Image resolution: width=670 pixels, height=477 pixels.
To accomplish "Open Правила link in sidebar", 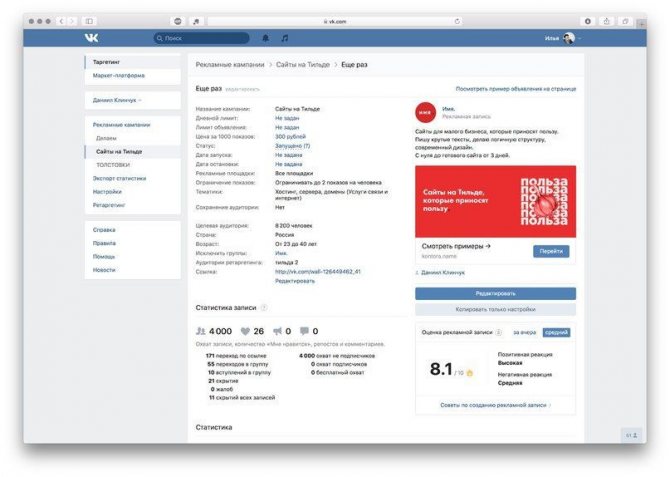I will point(104,243).
